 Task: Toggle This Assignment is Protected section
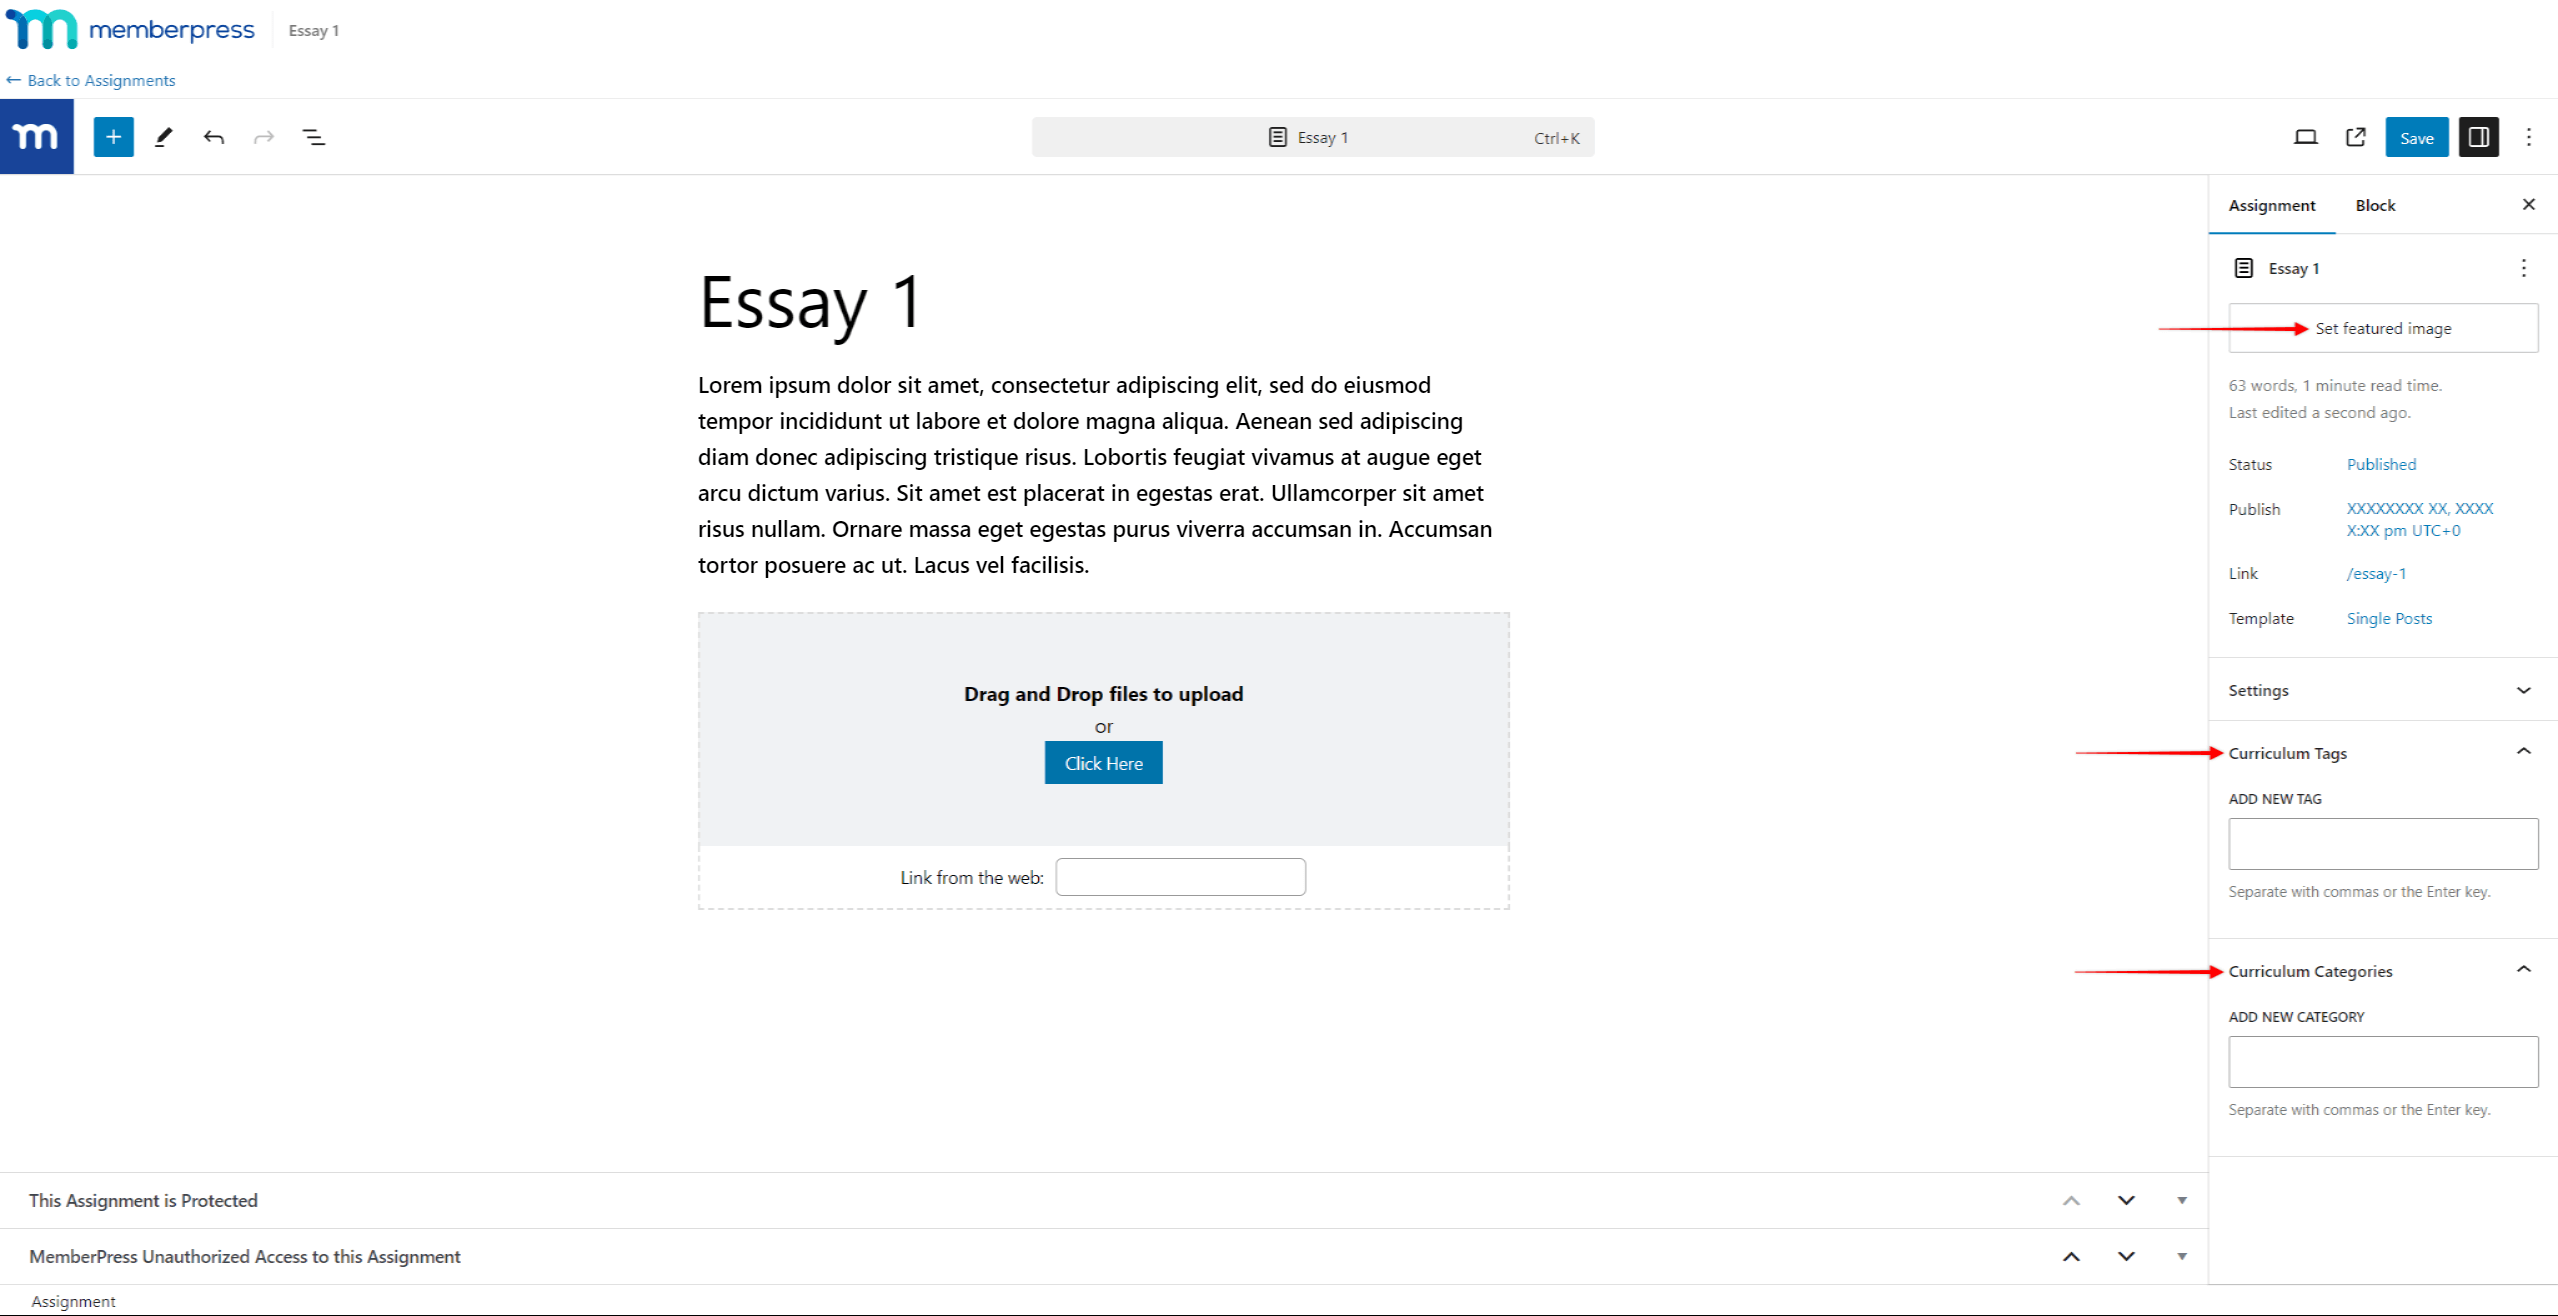pos(2182,1200)
